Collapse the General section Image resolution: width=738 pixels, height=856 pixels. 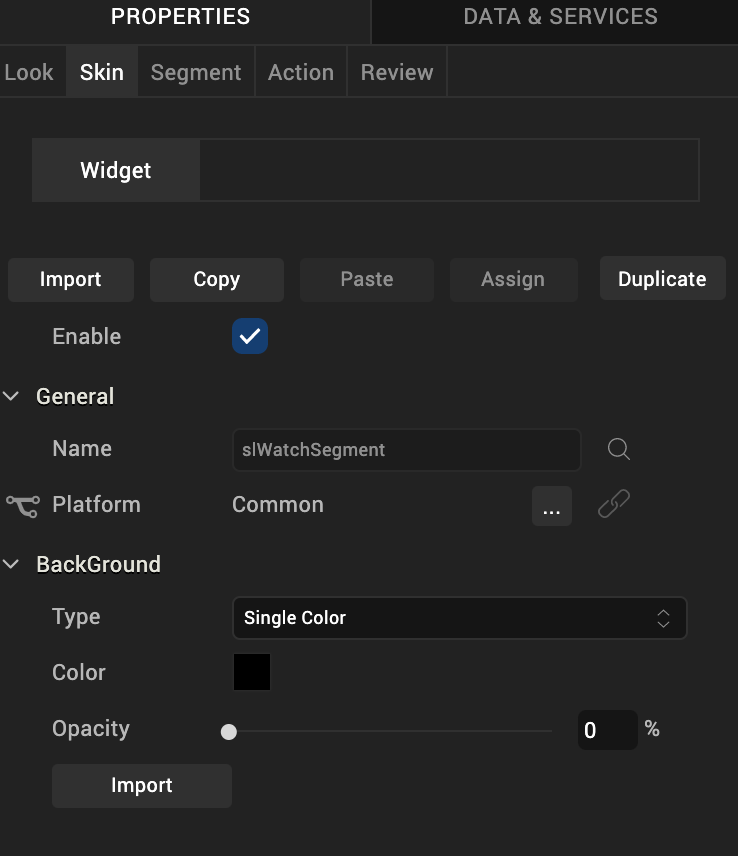12,397
